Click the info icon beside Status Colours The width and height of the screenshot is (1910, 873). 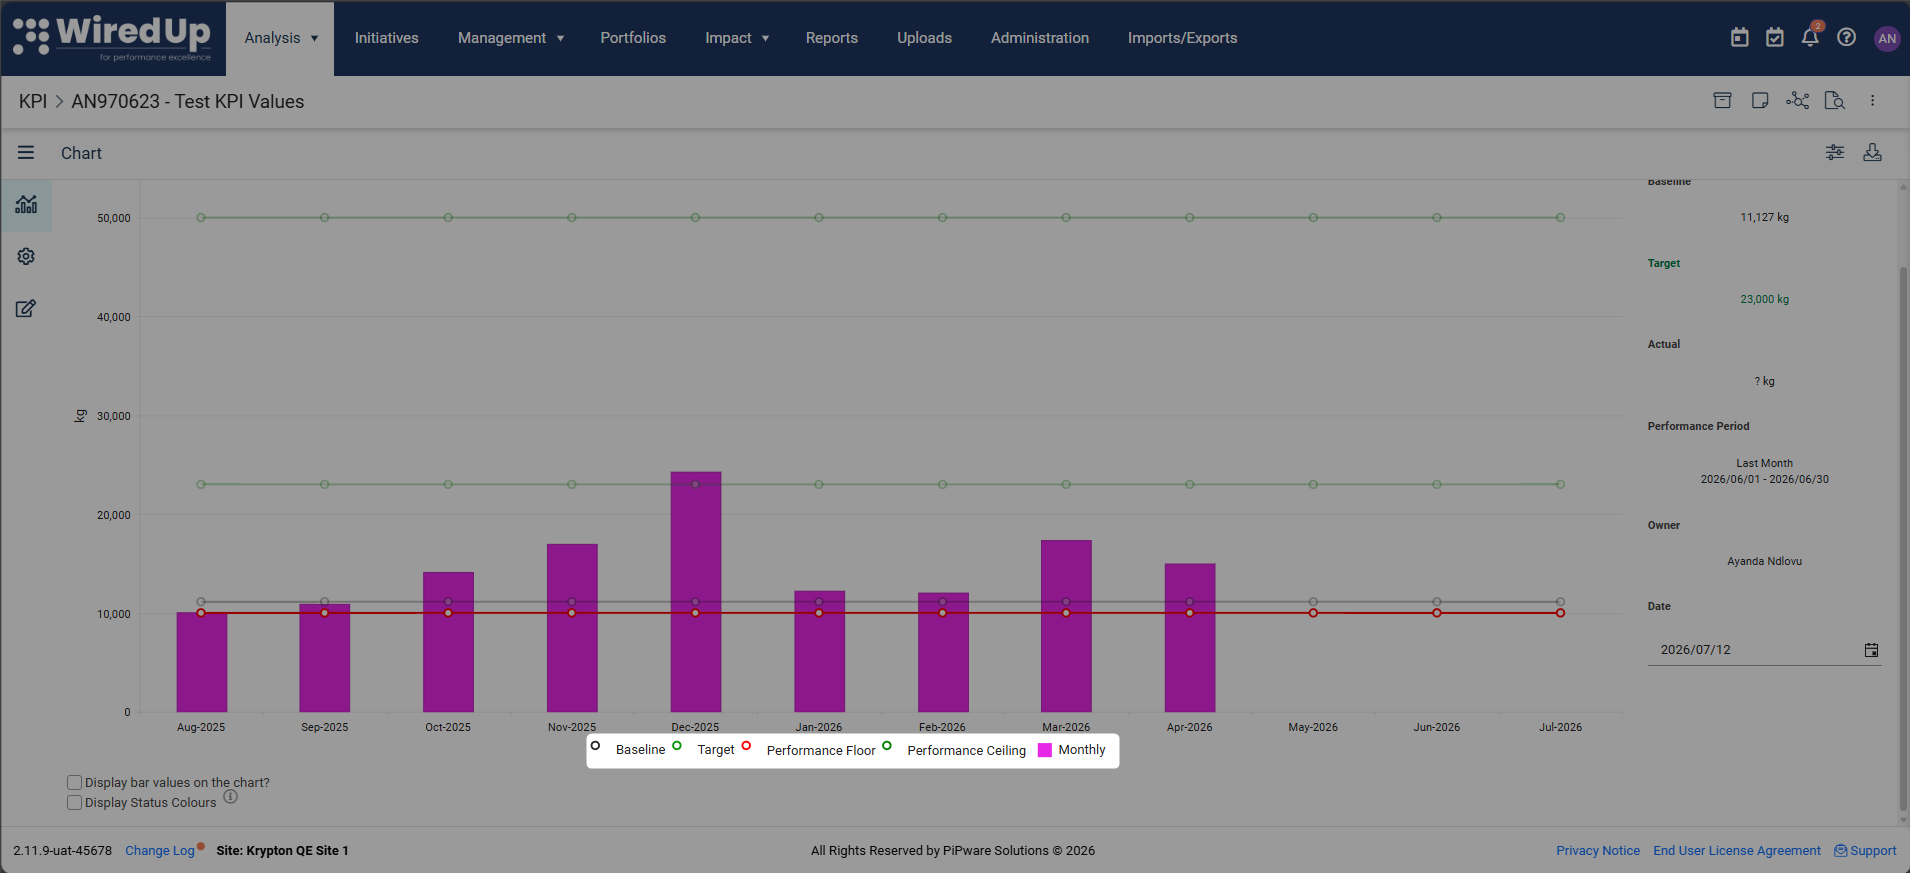[x=231, y=797]
